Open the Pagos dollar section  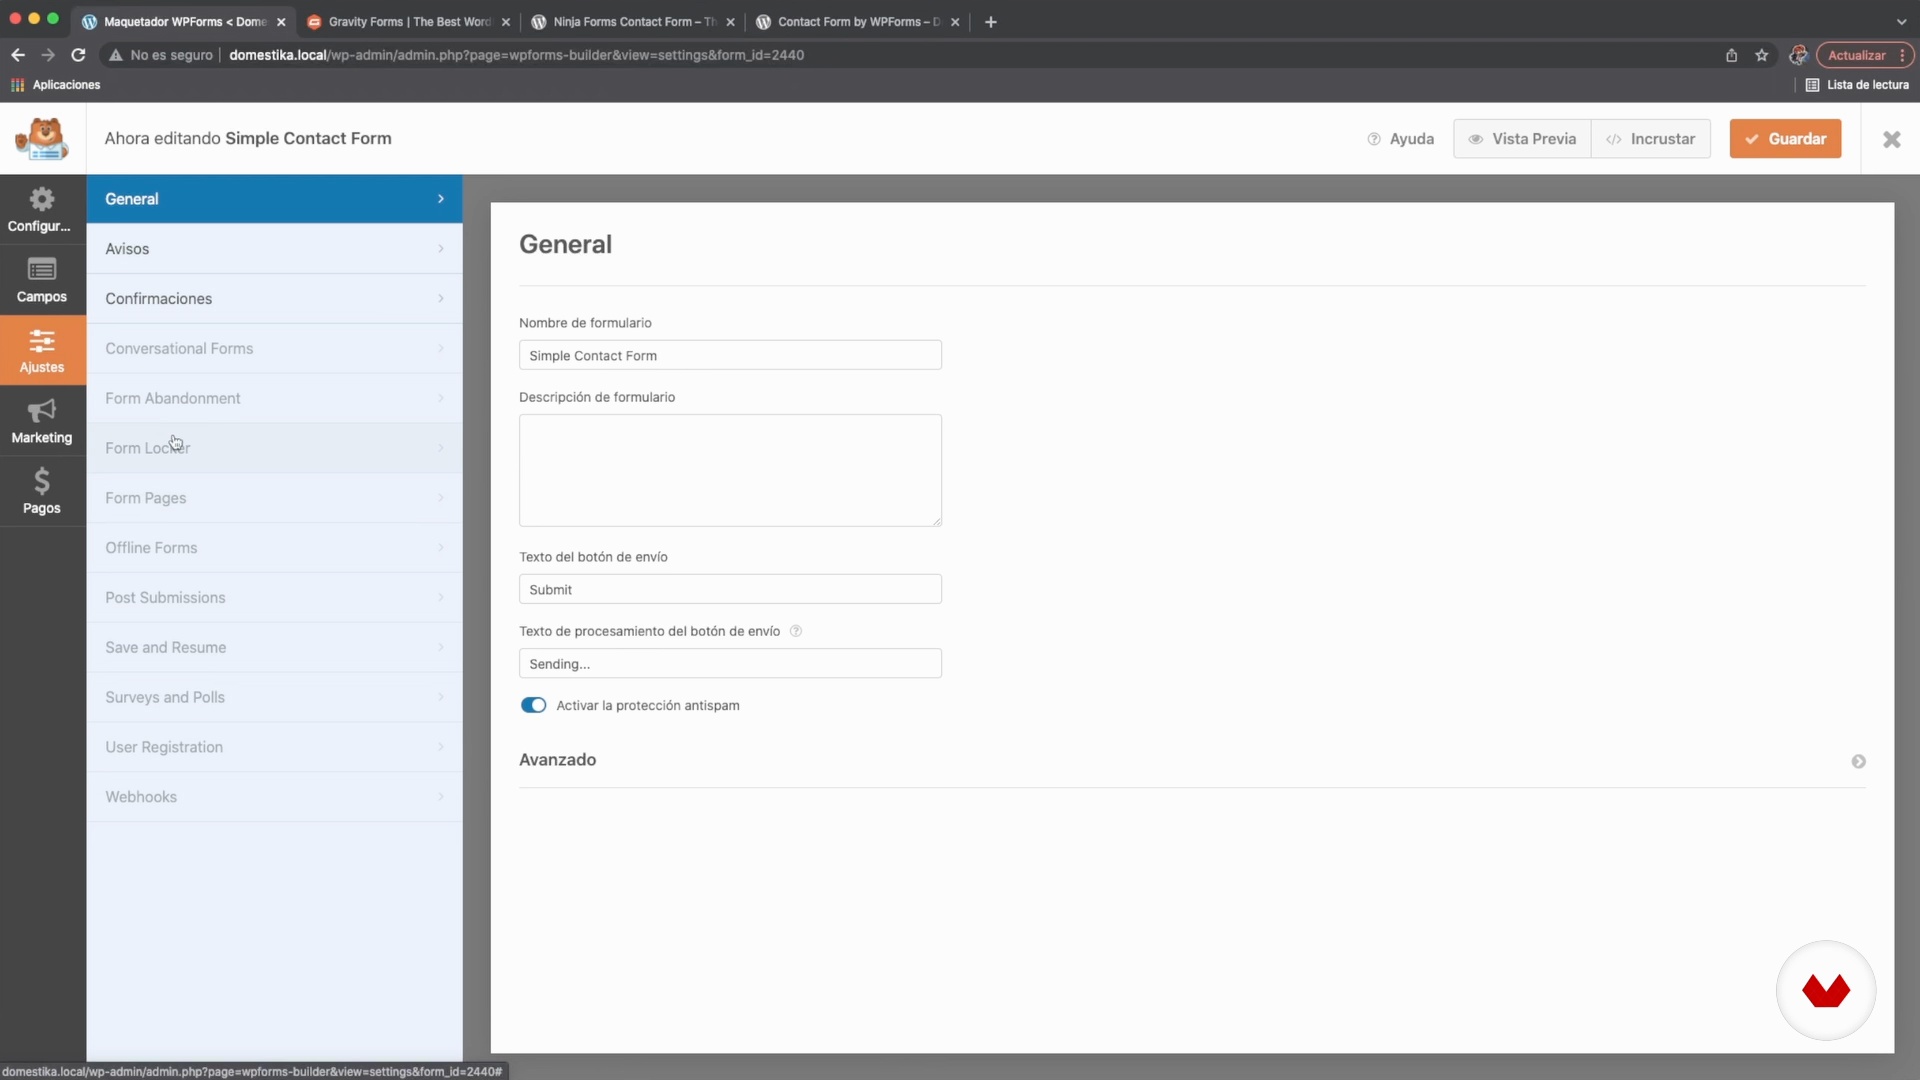tap(41, 491)
